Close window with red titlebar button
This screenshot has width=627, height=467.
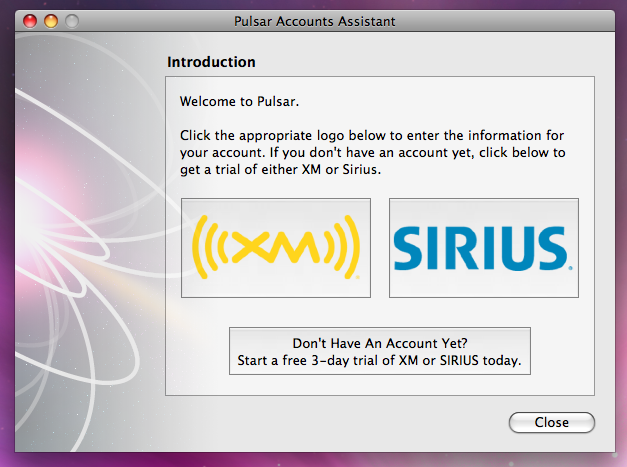[x=30, y=21]
